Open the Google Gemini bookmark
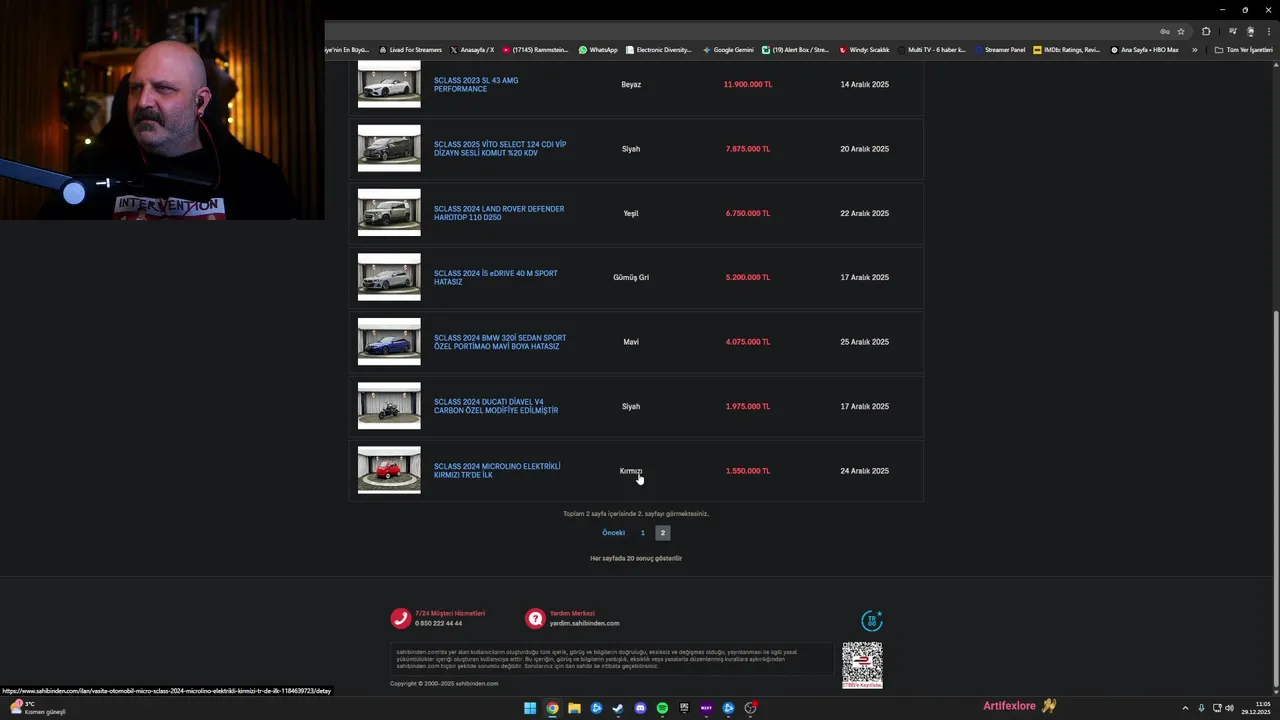Viewport: 1280px width, 720px height. point(728,50)
